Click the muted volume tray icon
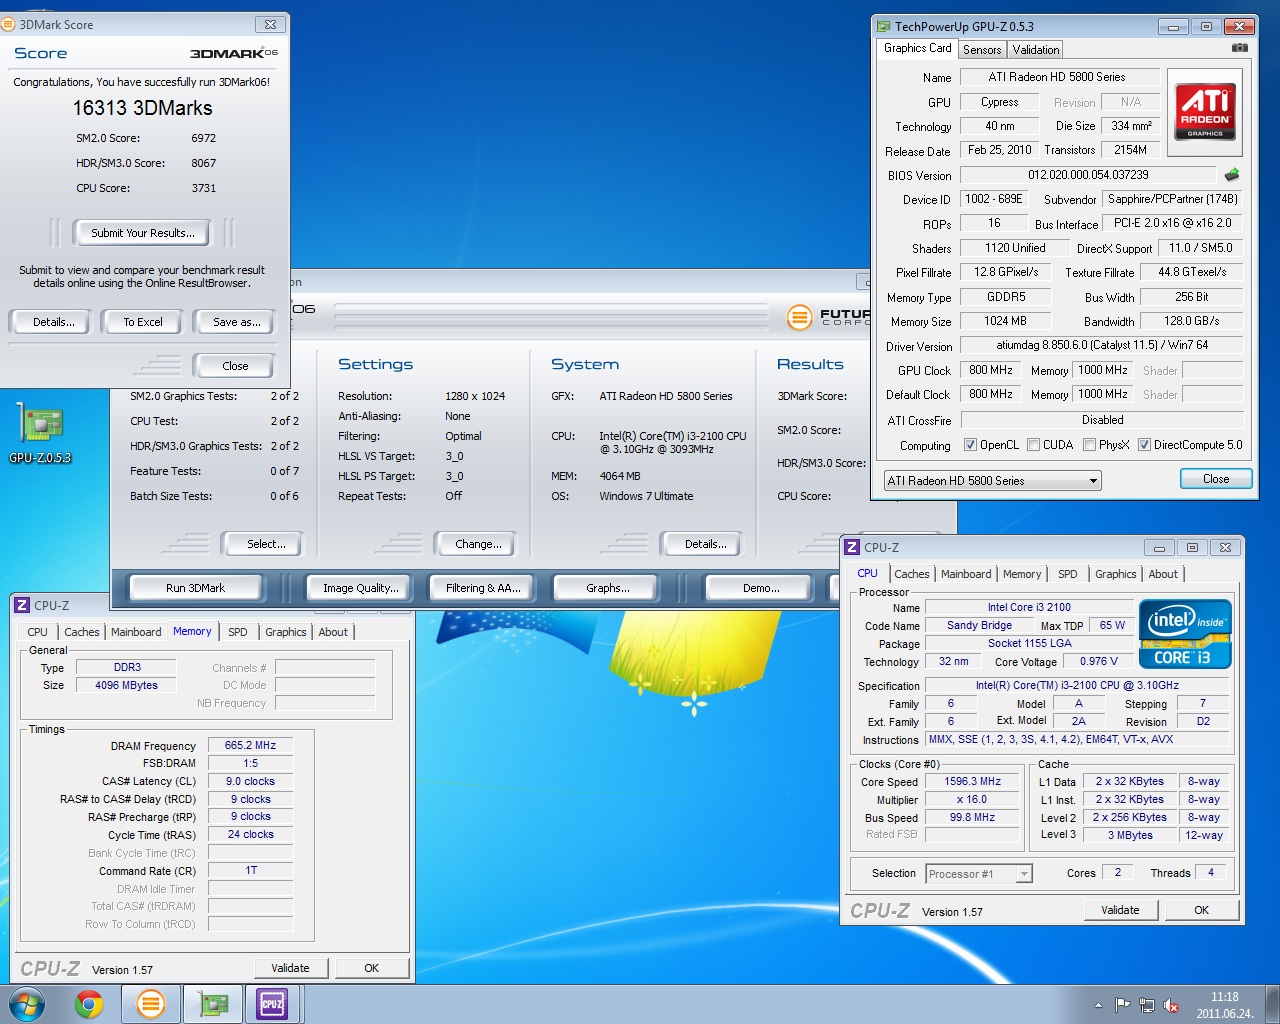Screen dimensions: 1280x1024 pos(1171,1006)
